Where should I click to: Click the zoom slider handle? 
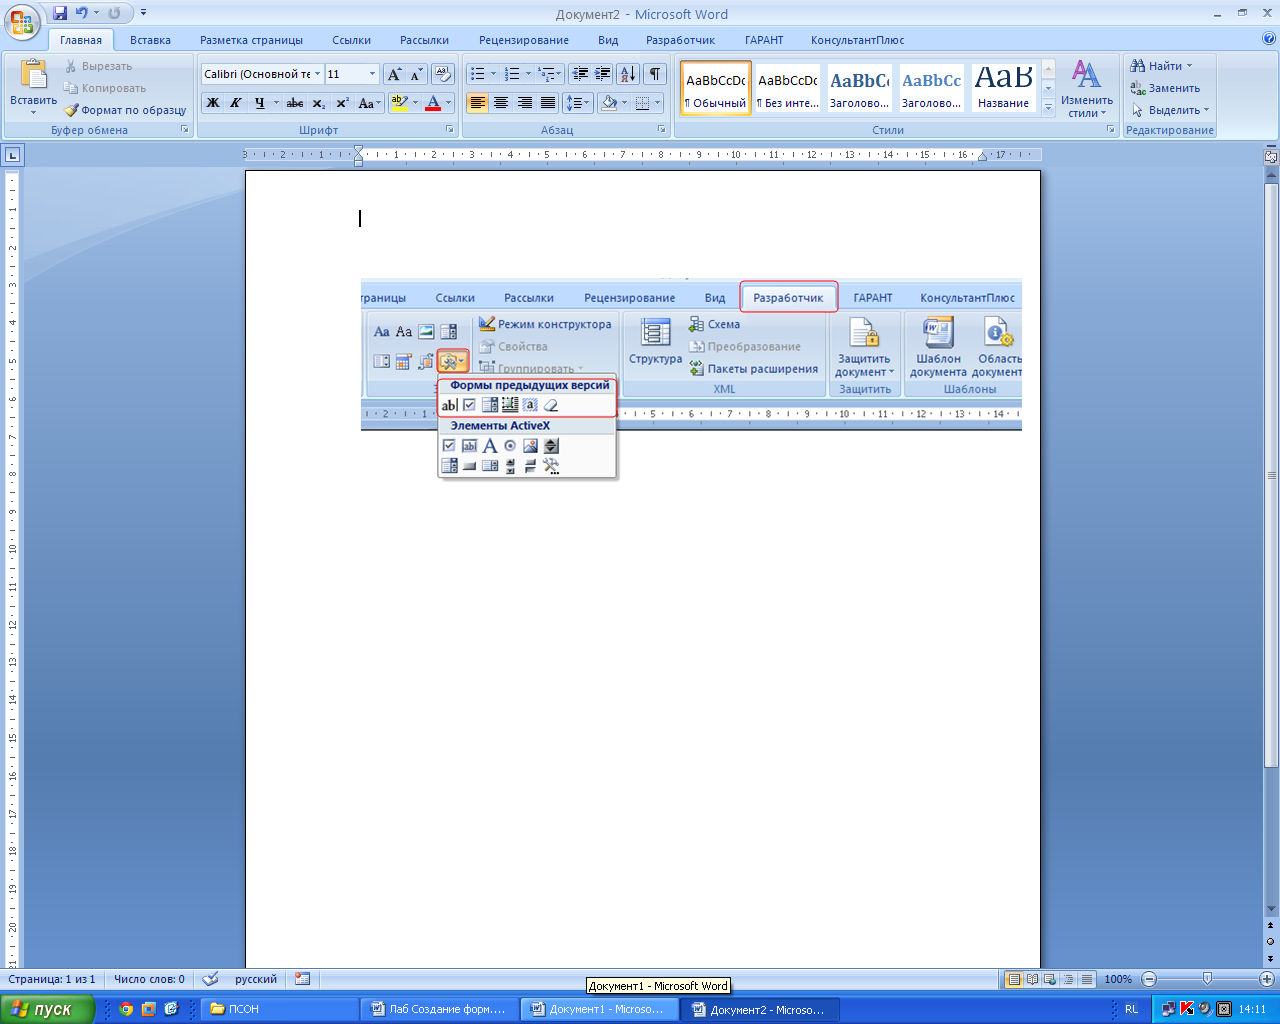(x=1208, y=979)
